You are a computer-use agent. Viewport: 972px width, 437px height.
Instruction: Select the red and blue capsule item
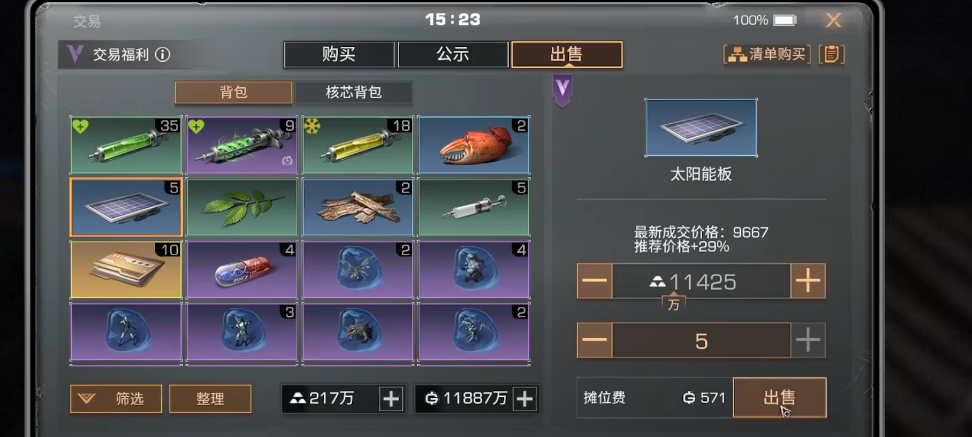click(242, 270)
